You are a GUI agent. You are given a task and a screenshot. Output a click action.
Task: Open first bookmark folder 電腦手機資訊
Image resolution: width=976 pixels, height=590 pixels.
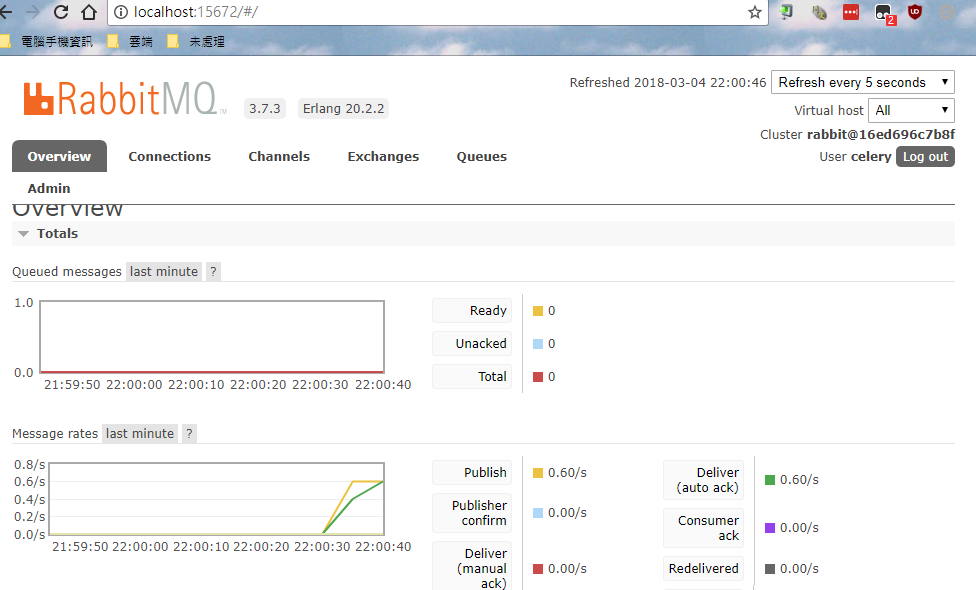tap(47, 42)
